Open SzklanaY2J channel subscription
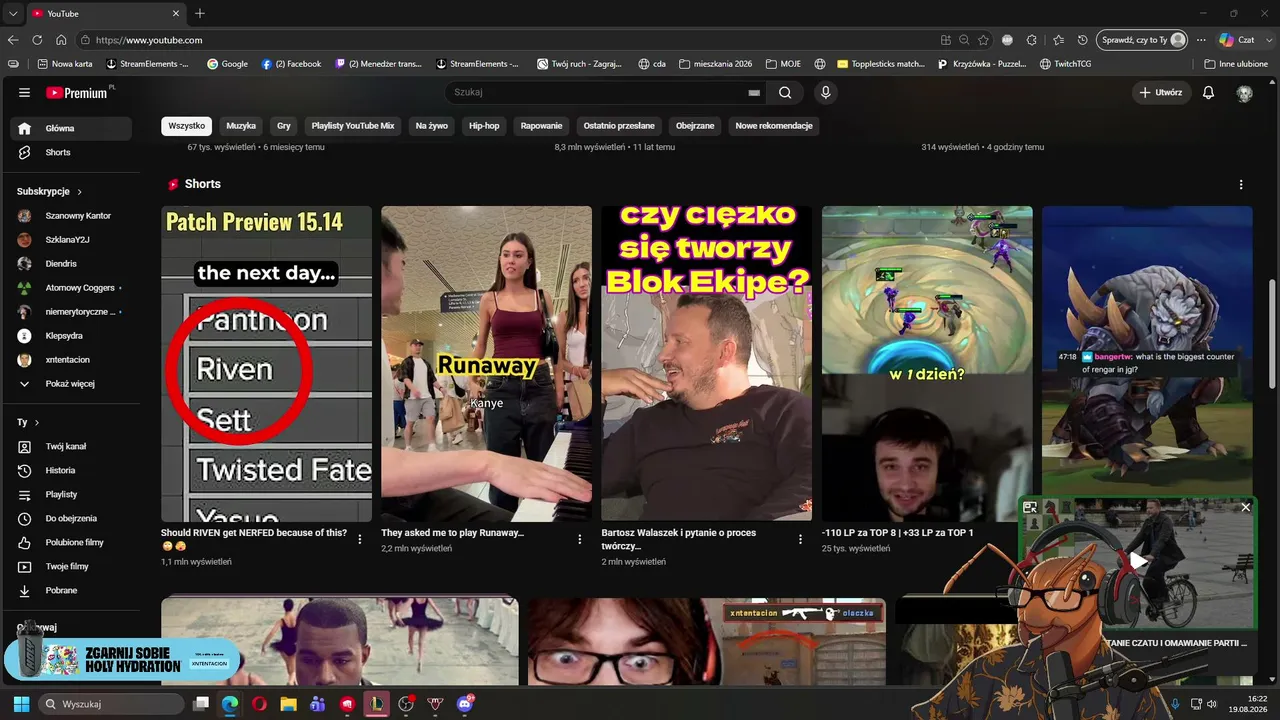The height and width of the screenshot is (720, 1280). pyautogui.click(x=71, y=240)
